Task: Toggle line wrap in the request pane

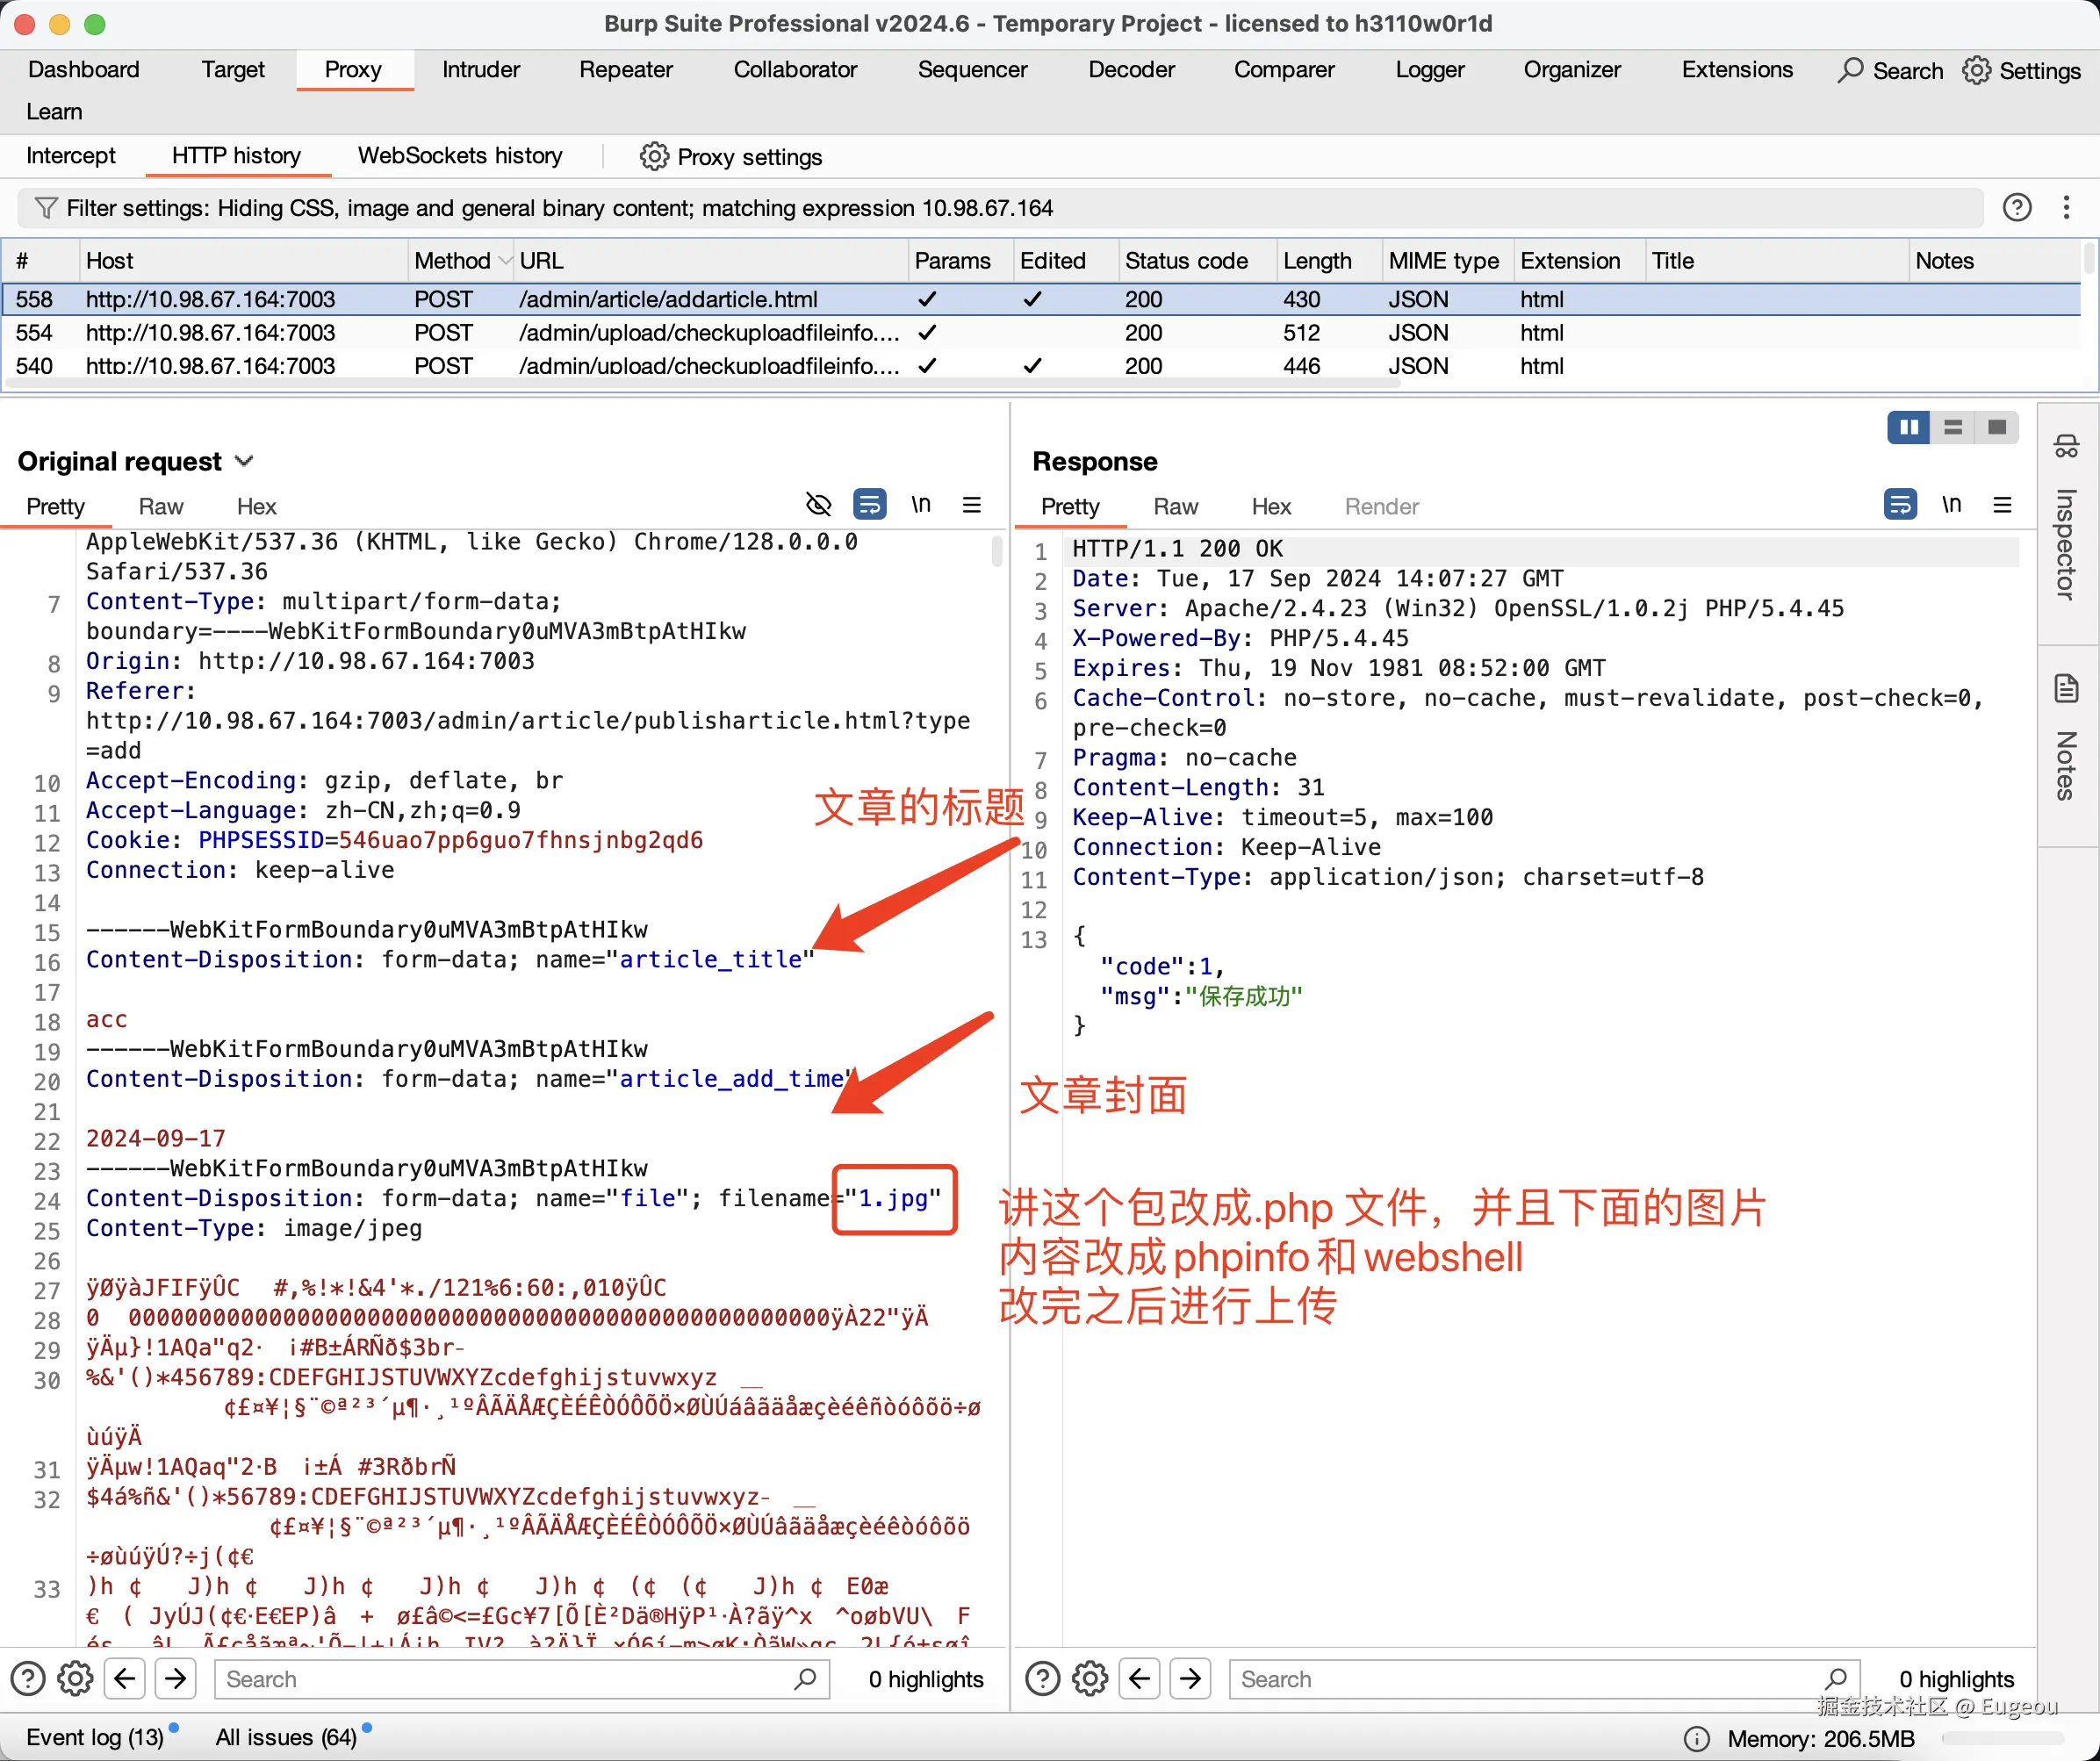Action: pyautogui.click(x=869, y=505)
